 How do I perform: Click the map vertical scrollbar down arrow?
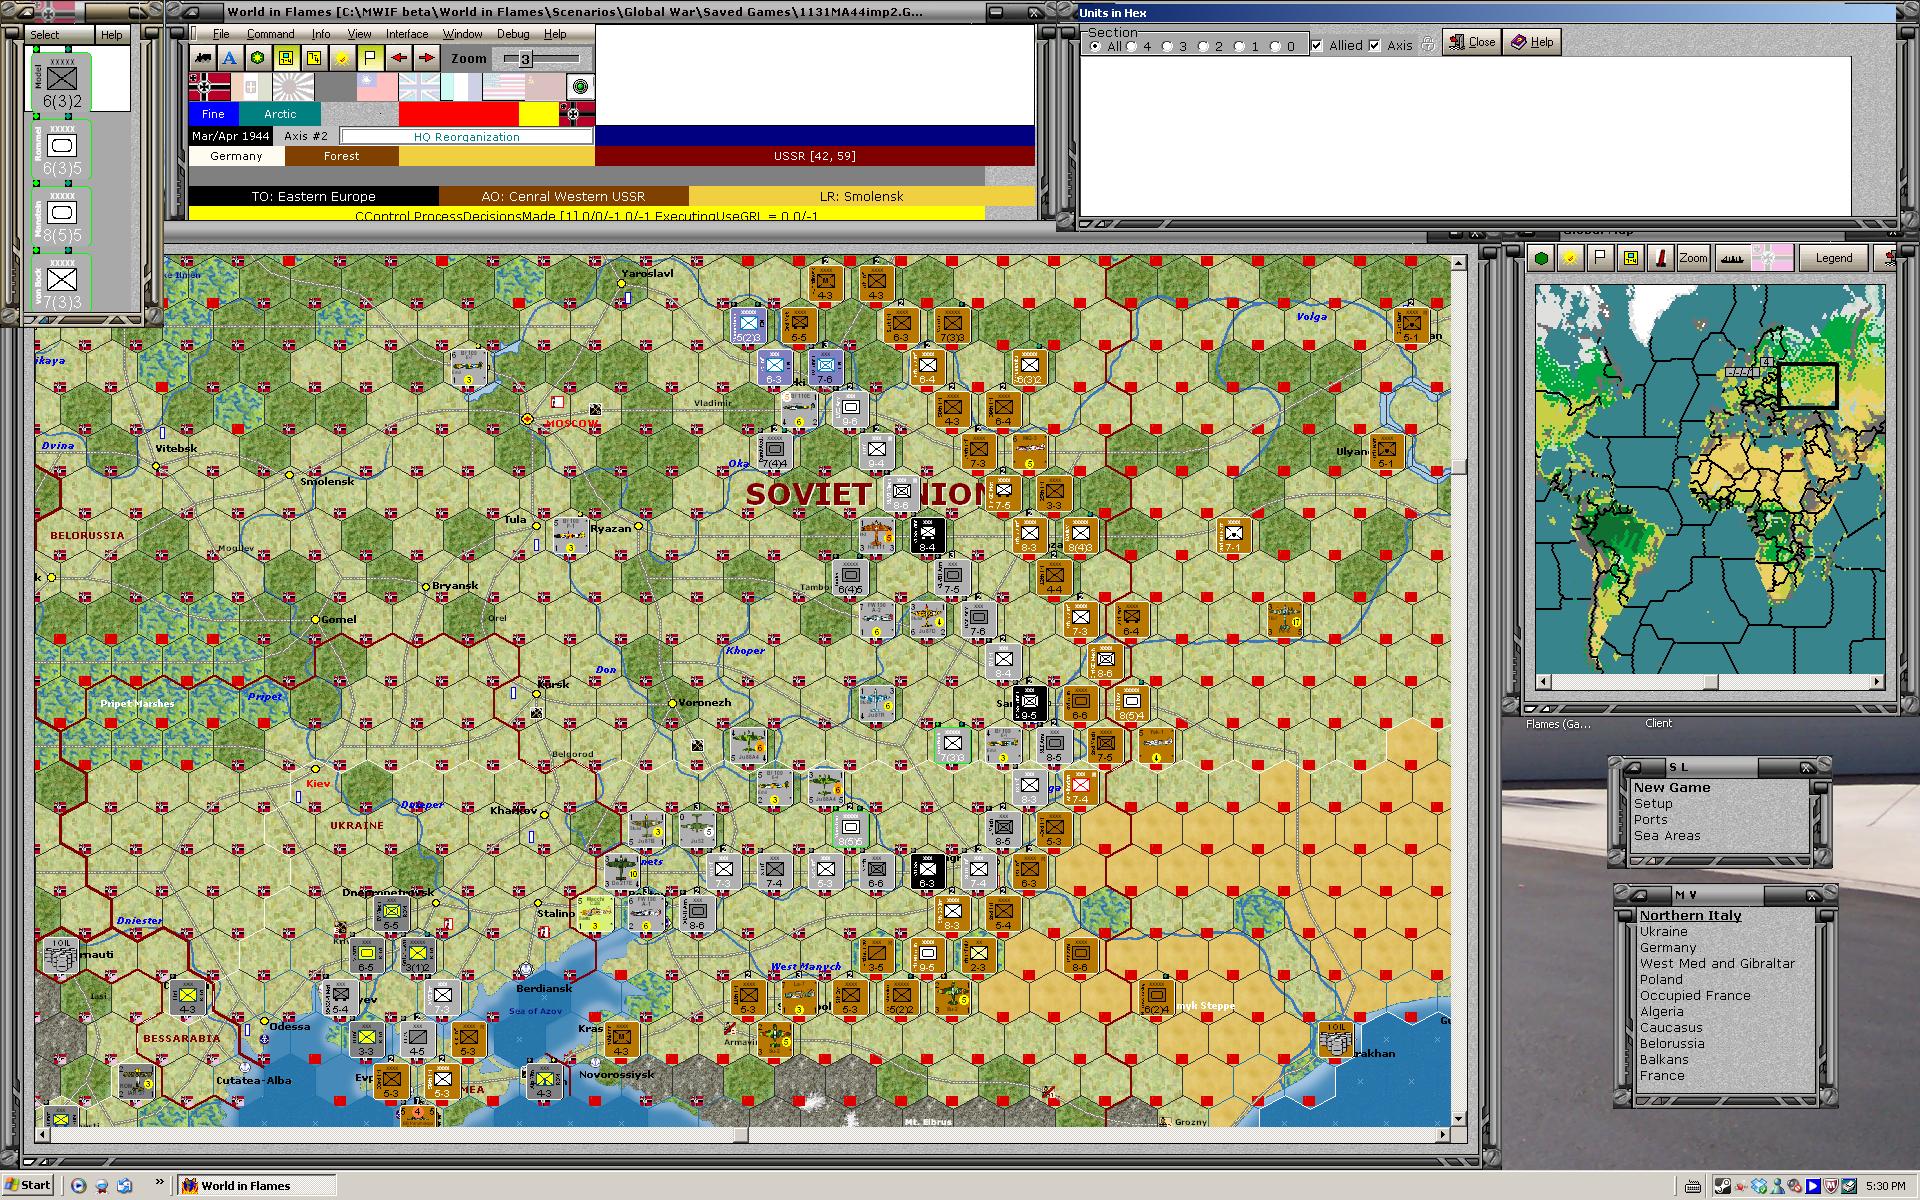(x=1458, y=1118)
